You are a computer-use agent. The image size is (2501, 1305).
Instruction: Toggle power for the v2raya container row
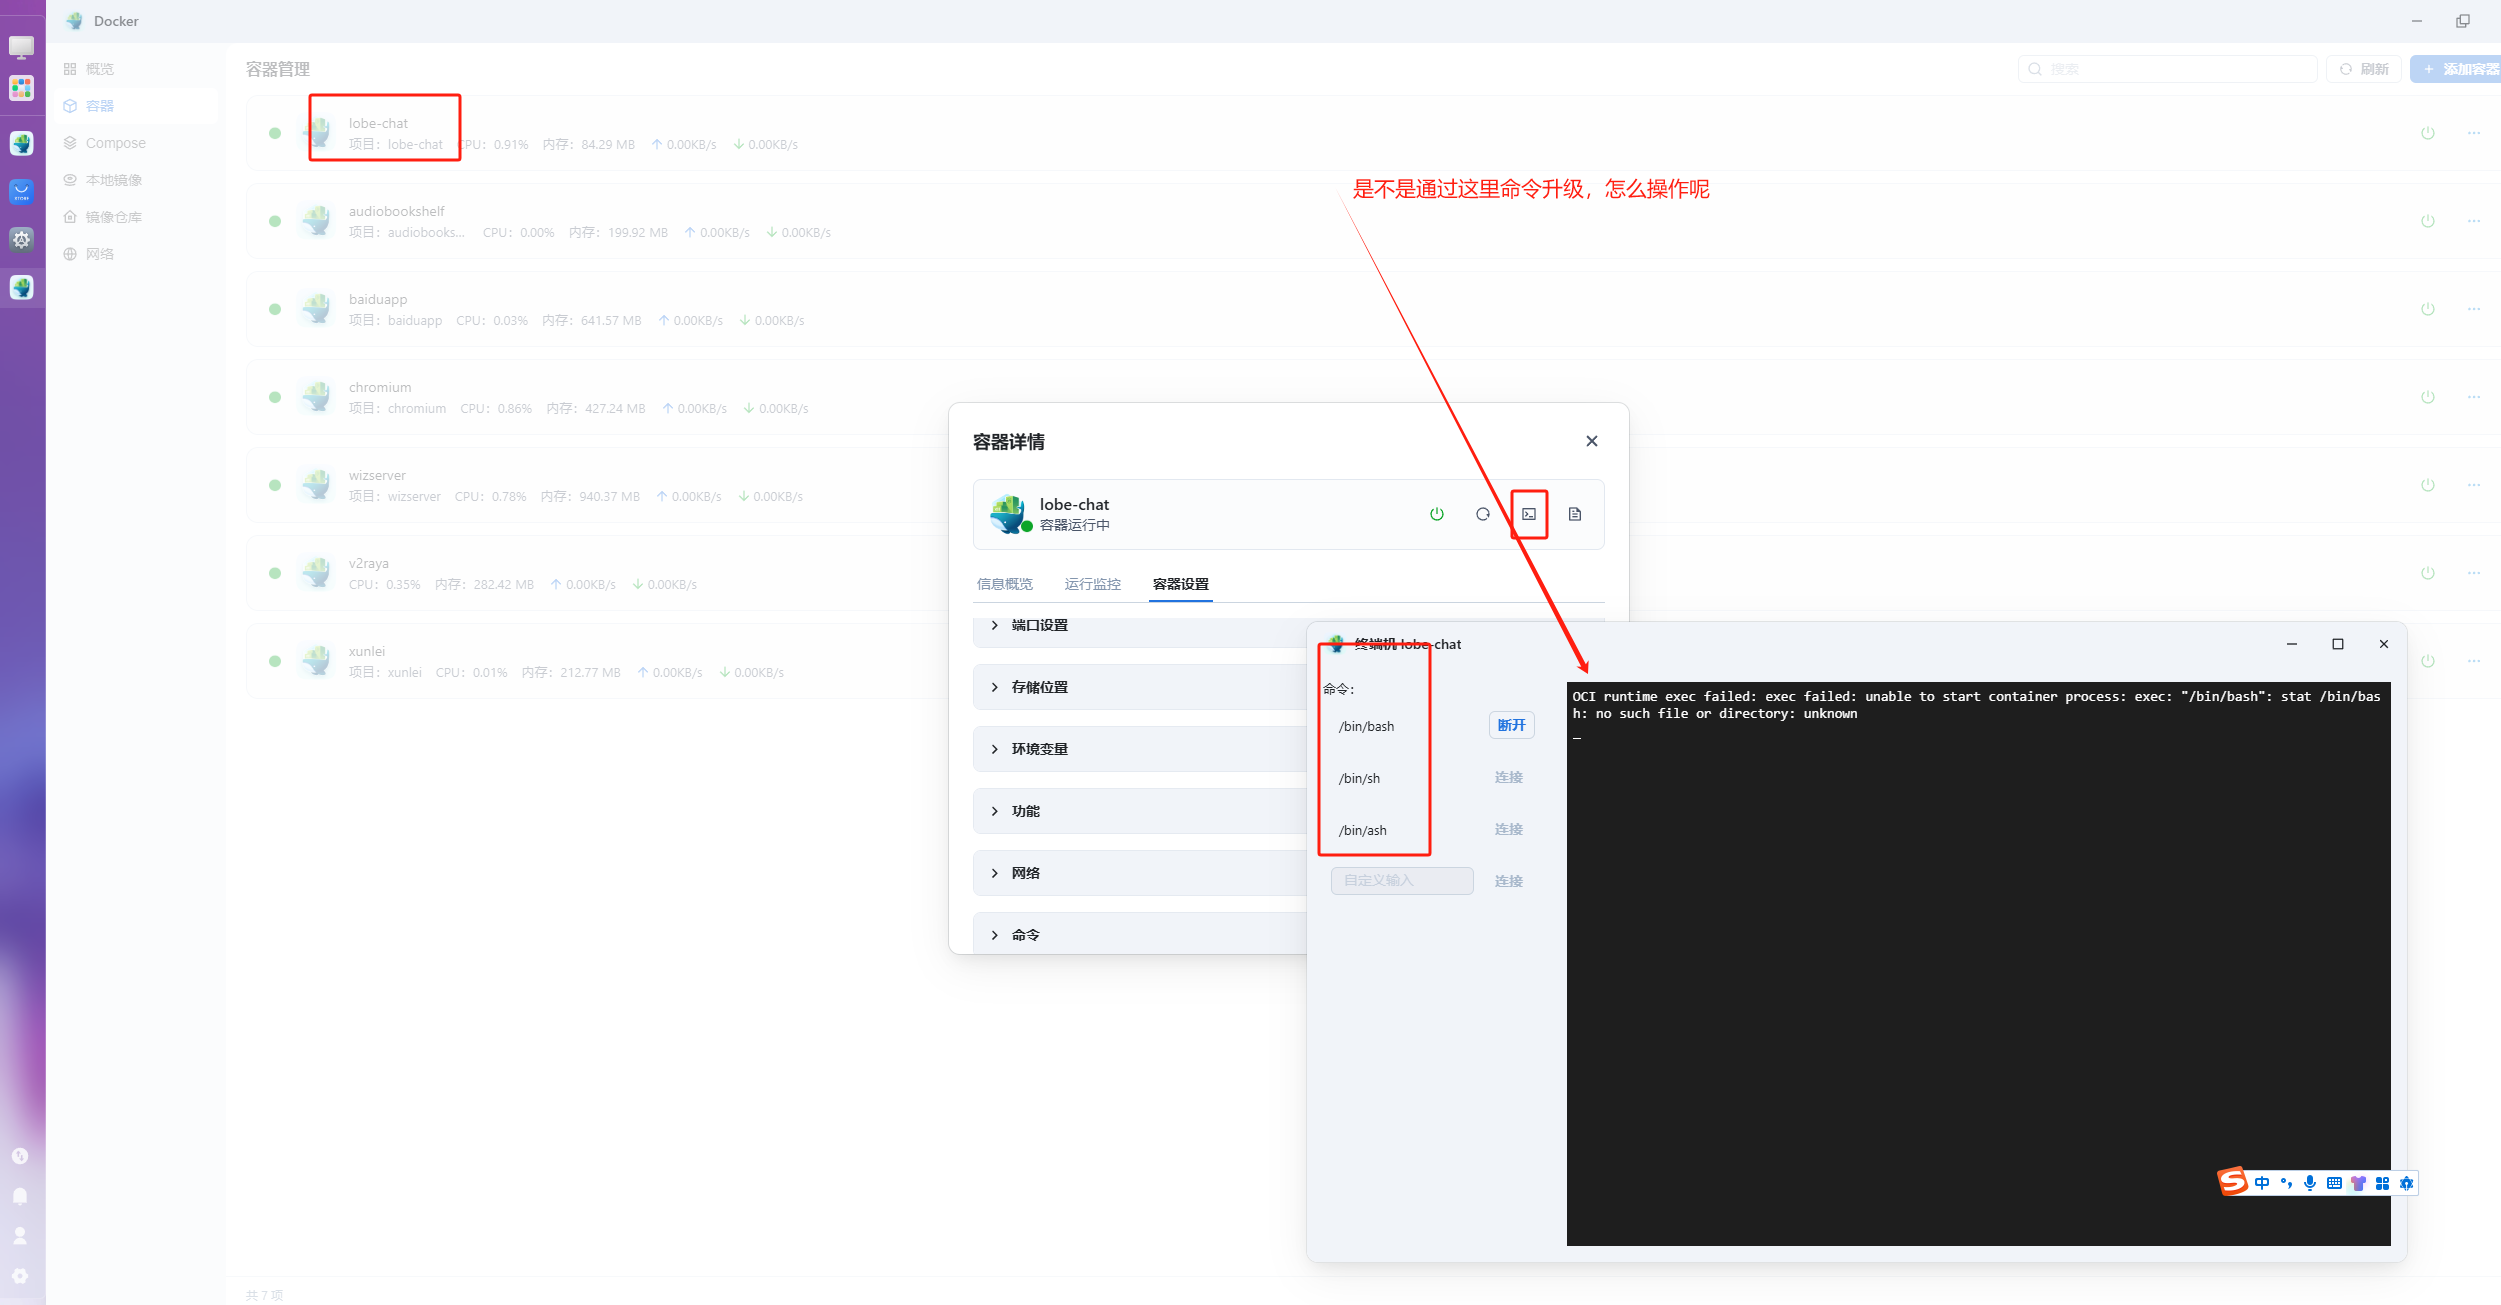2427,573
